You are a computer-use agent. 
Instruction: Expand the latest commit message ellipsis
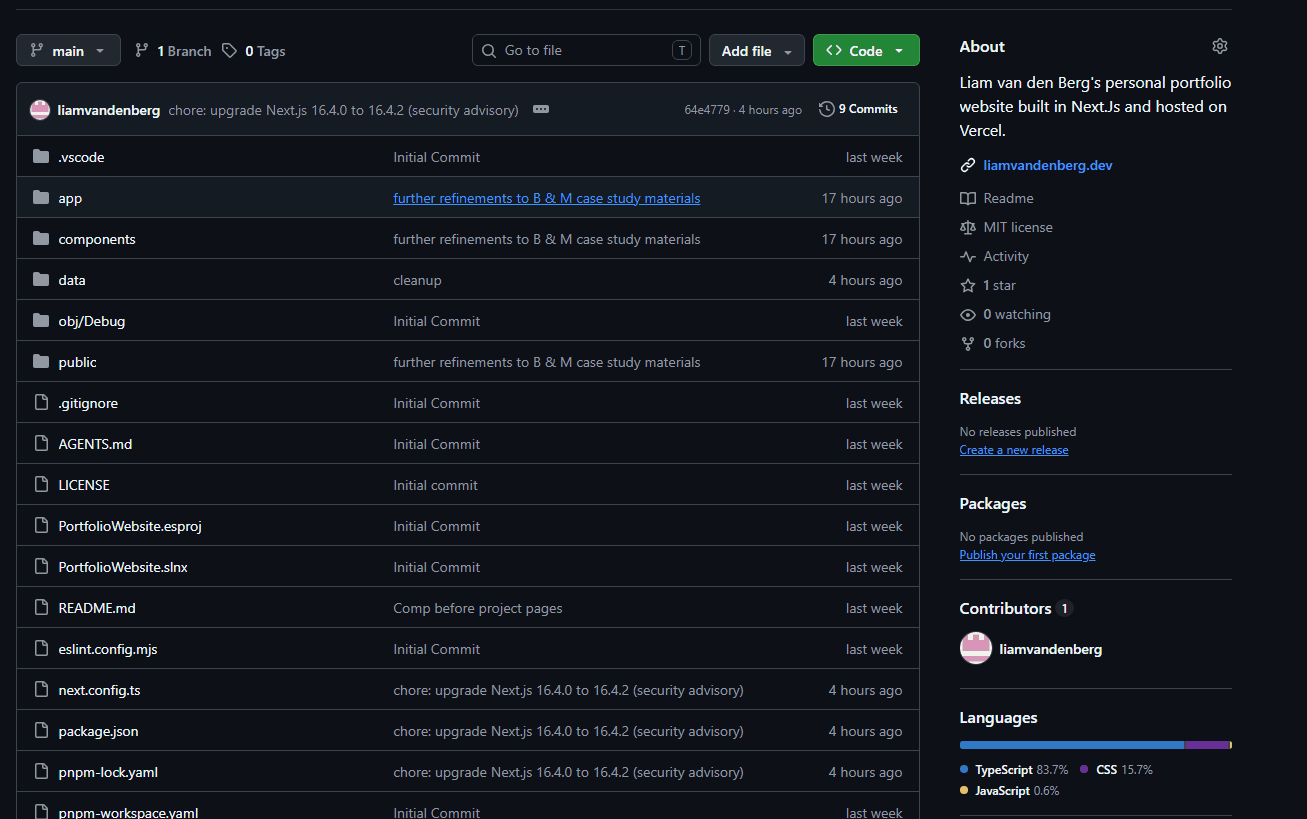click(x=541, y=110)
